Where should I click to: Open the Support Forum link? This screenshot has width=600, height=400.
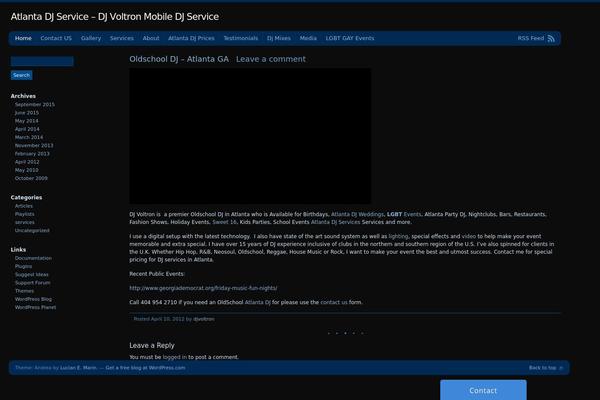pyautogui.click(x=32, y=283)
